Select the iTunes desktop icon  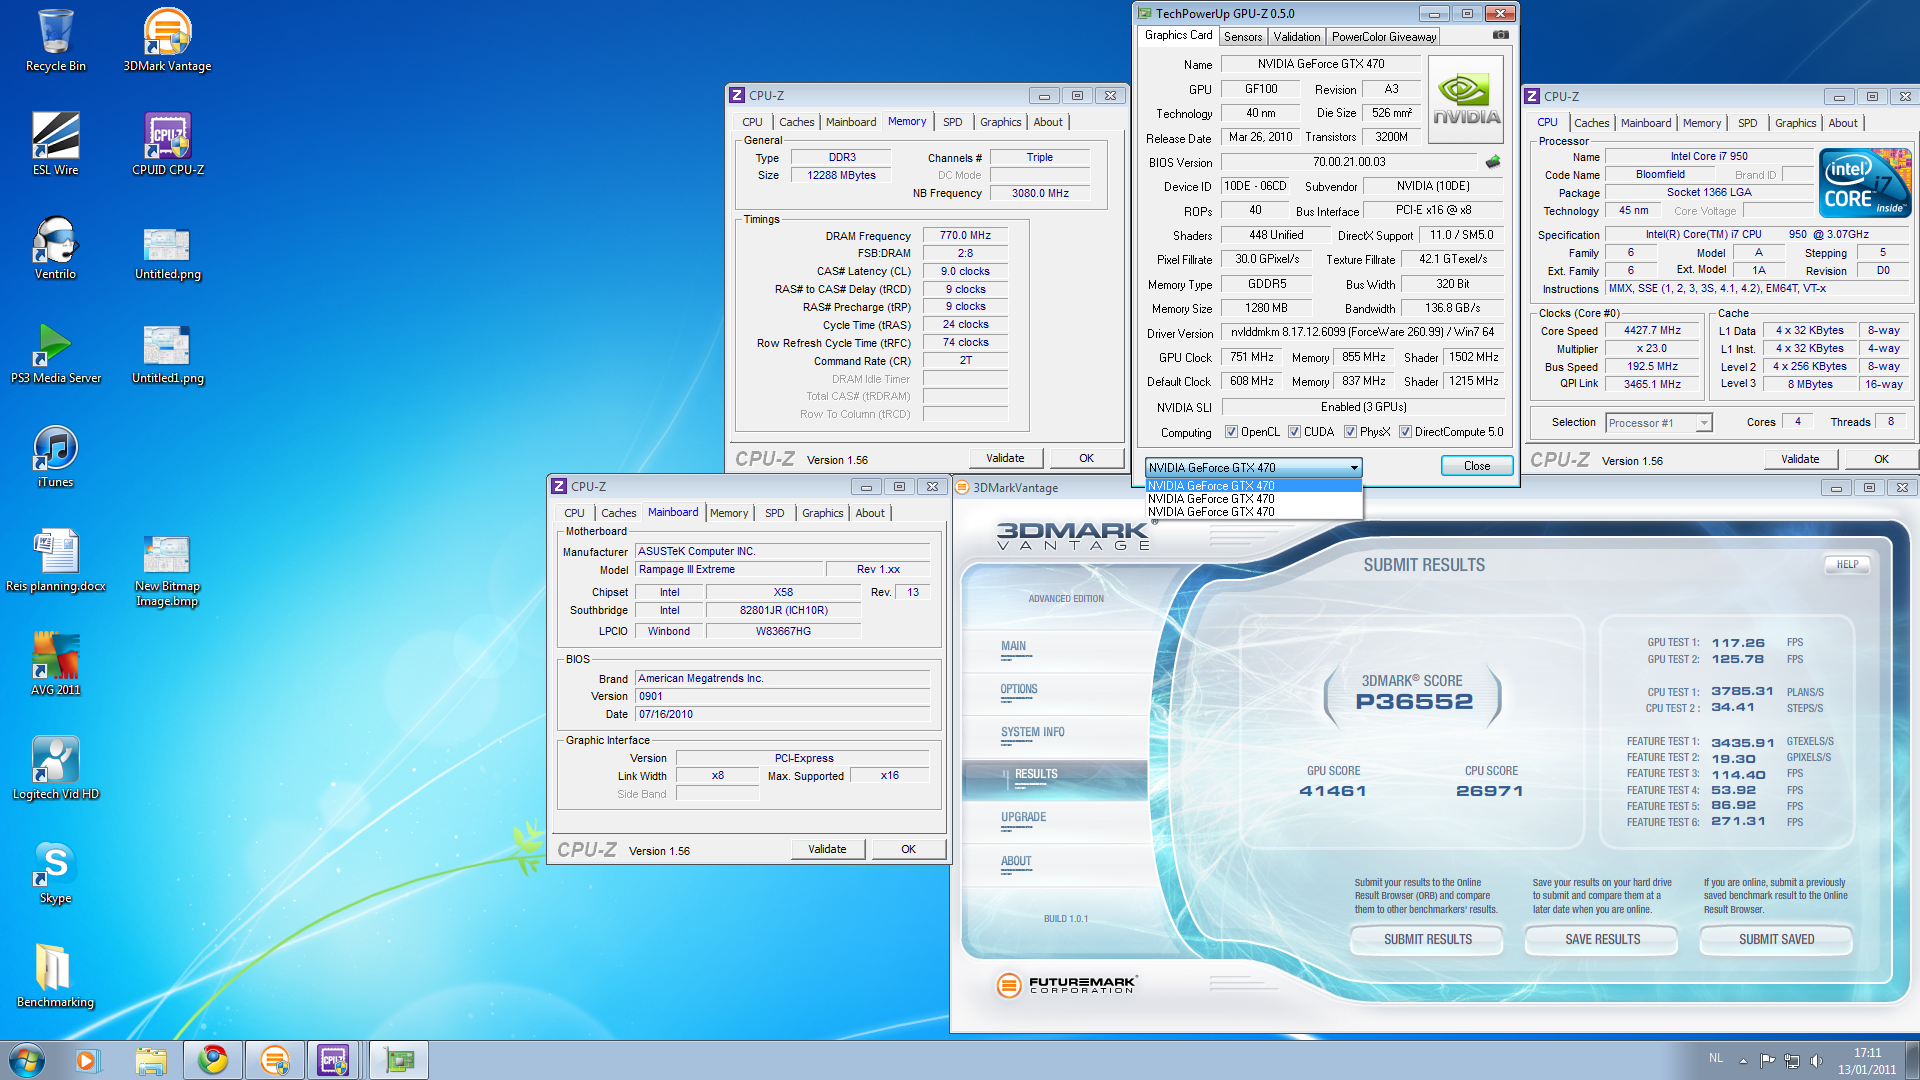(55, 456)
